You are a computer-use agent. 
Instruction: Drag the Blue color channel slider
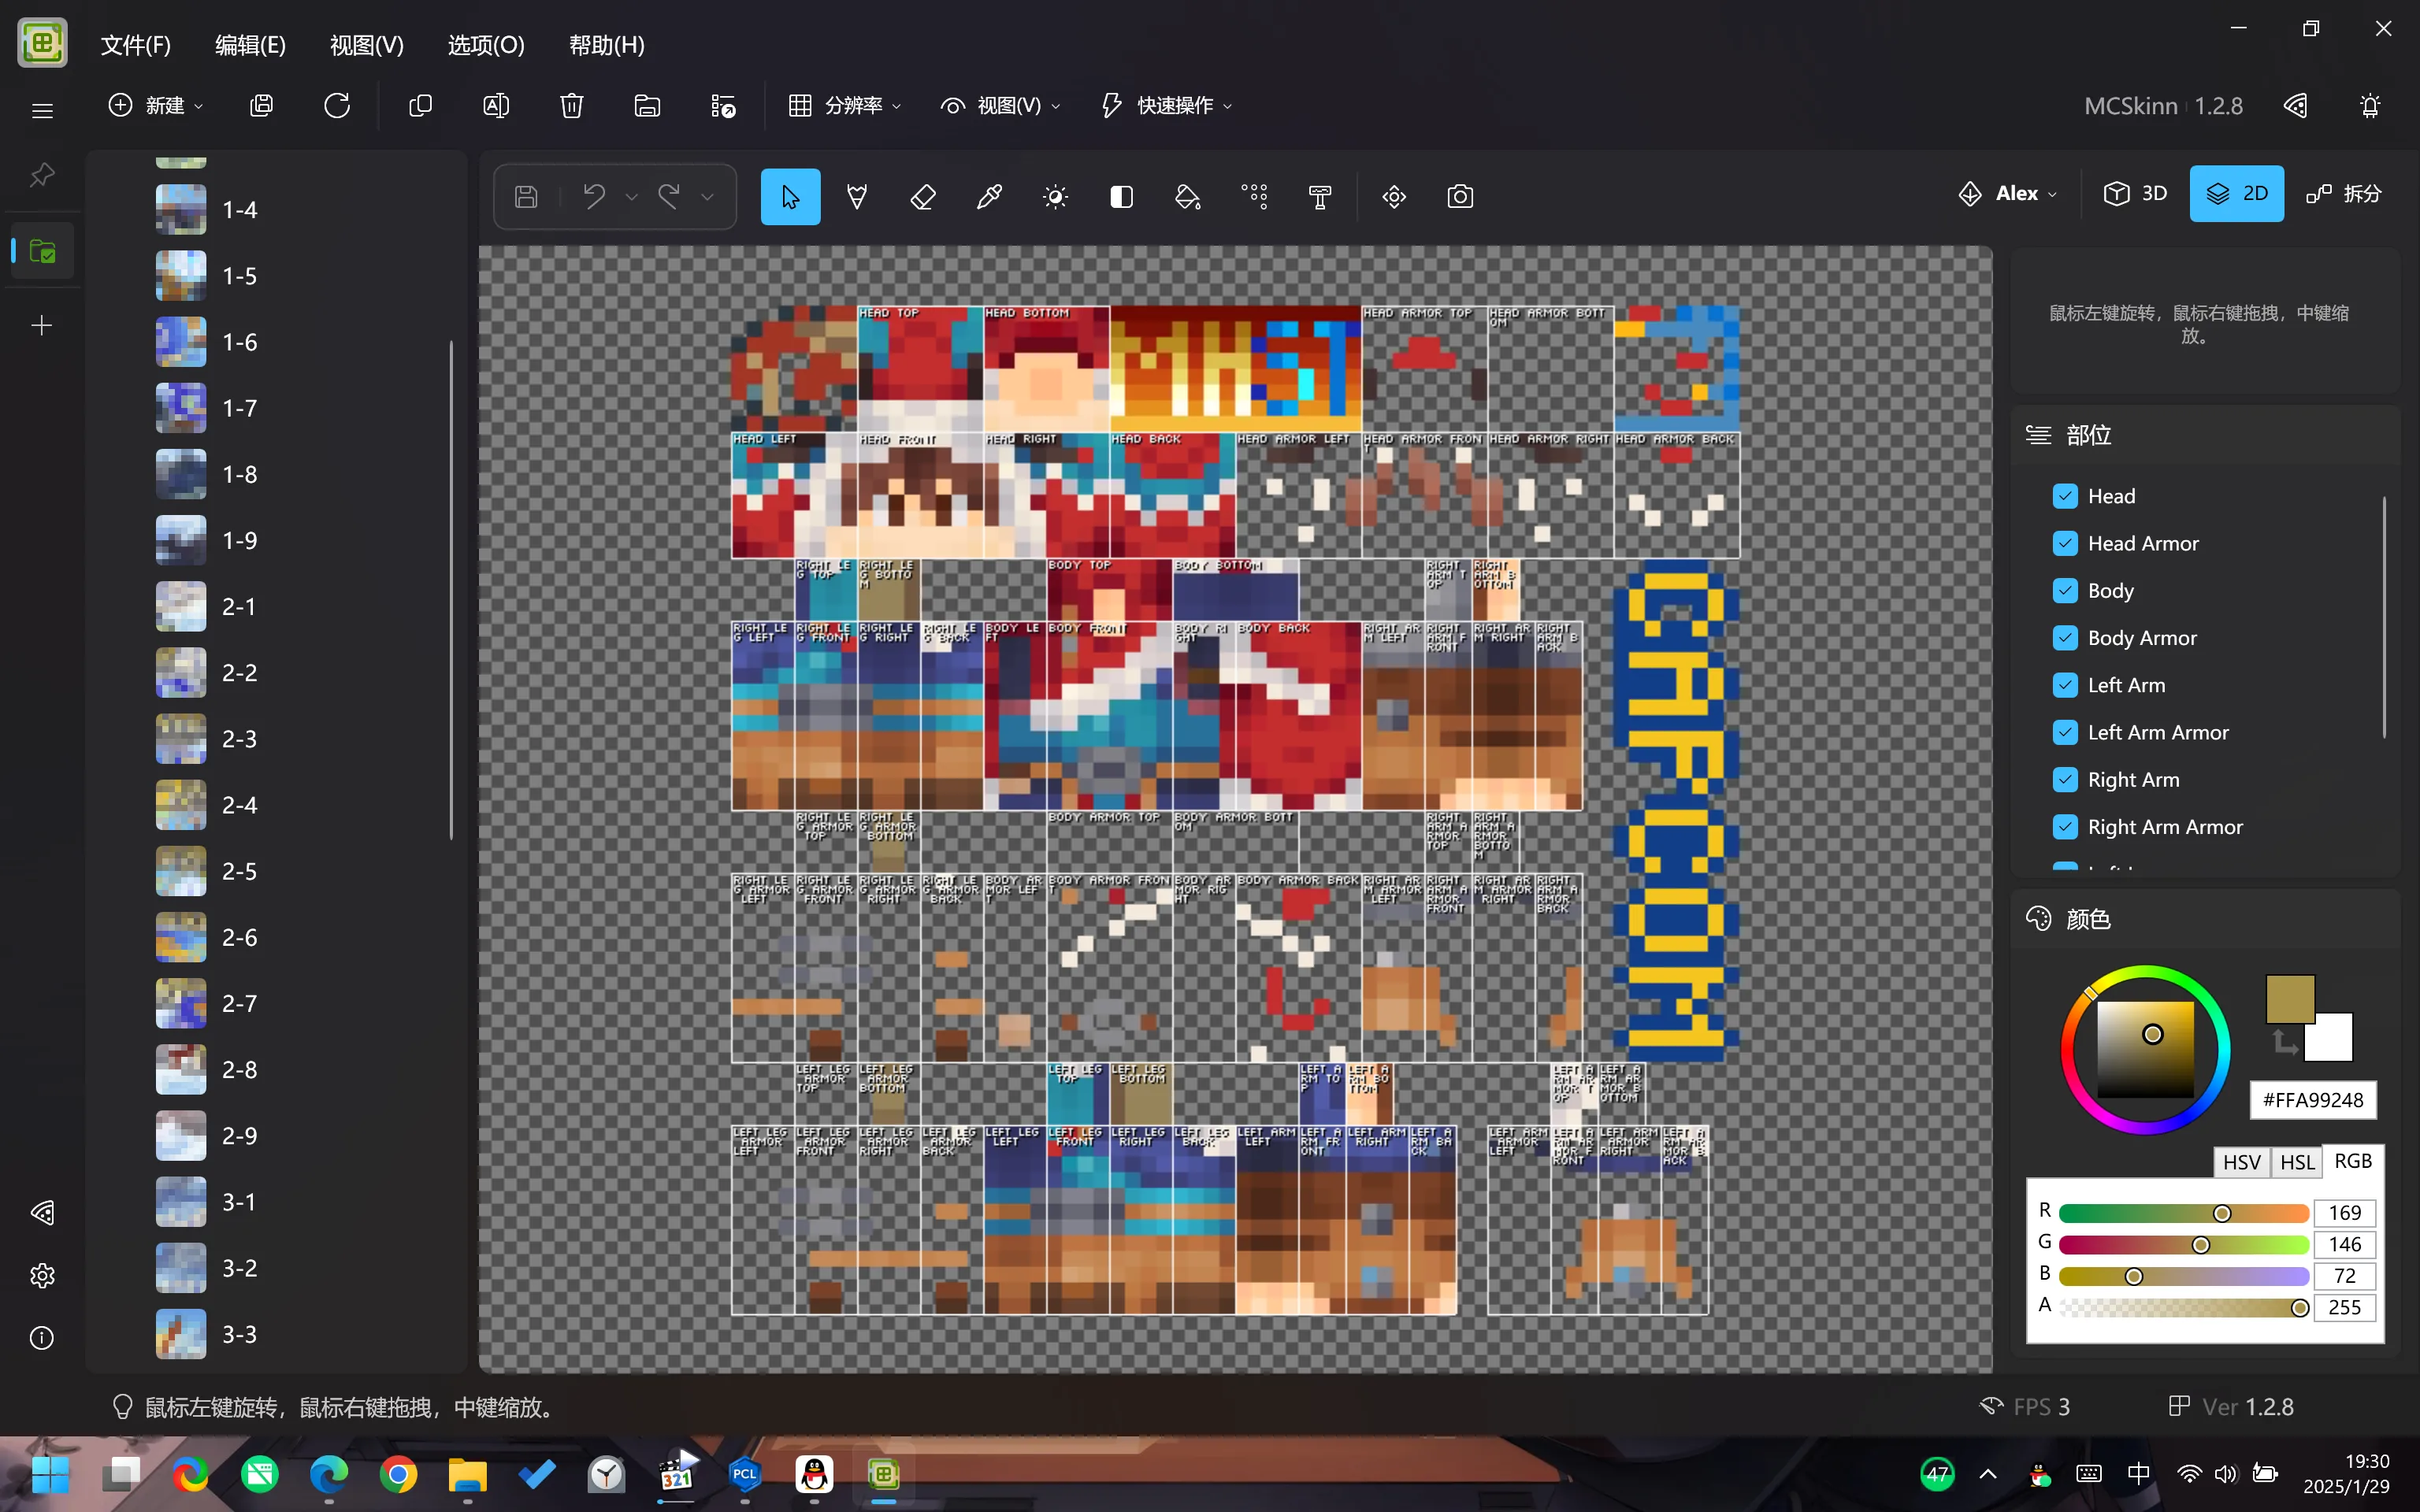click(x=2131, y=1275)
